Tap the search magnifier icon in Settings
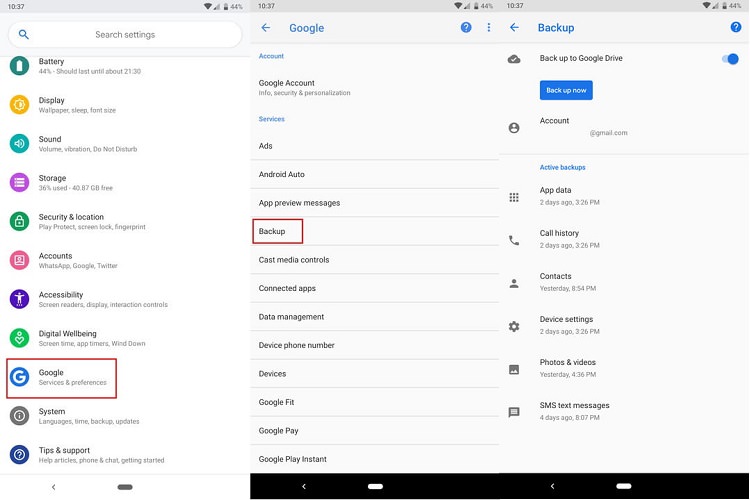This screenshot has height=500, width=750. click(23, 34)
